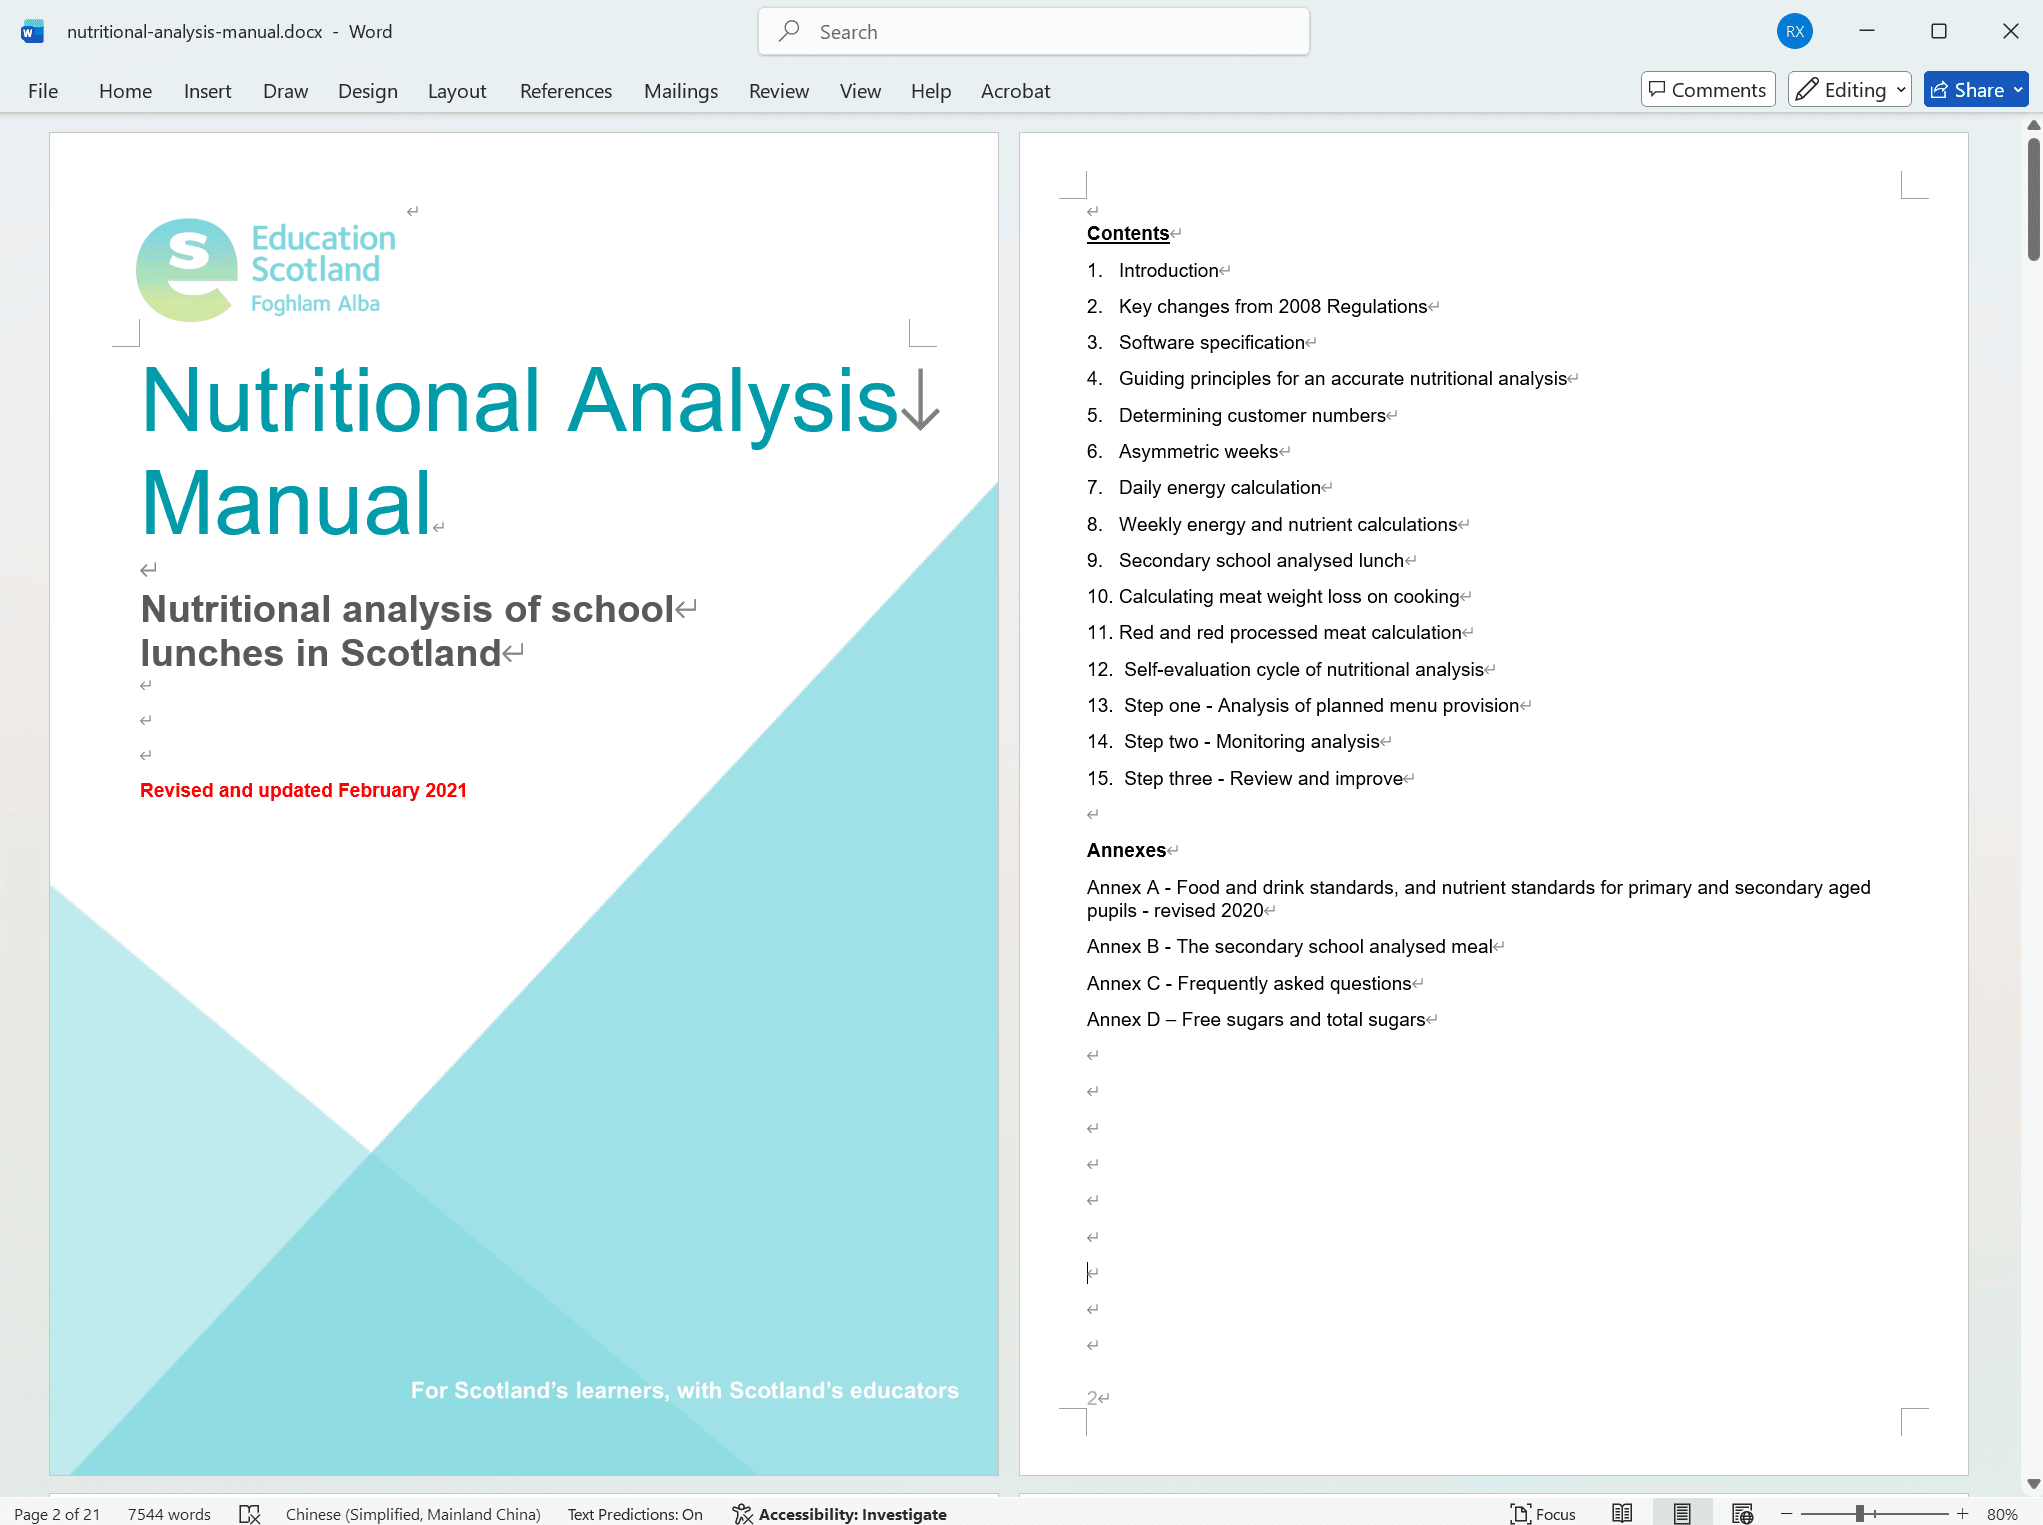The image size is (2043, 1525).
Task: Click the zoom slider handle
Action: [1859, 1514]
